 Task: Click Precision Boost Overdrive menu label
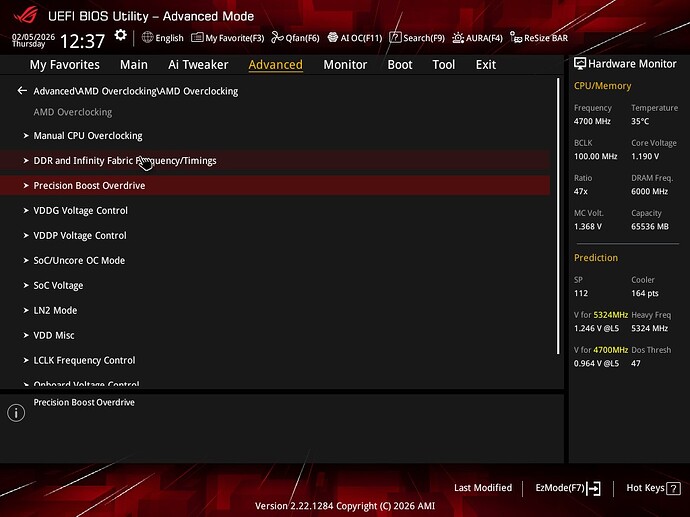tap(89, 185)
